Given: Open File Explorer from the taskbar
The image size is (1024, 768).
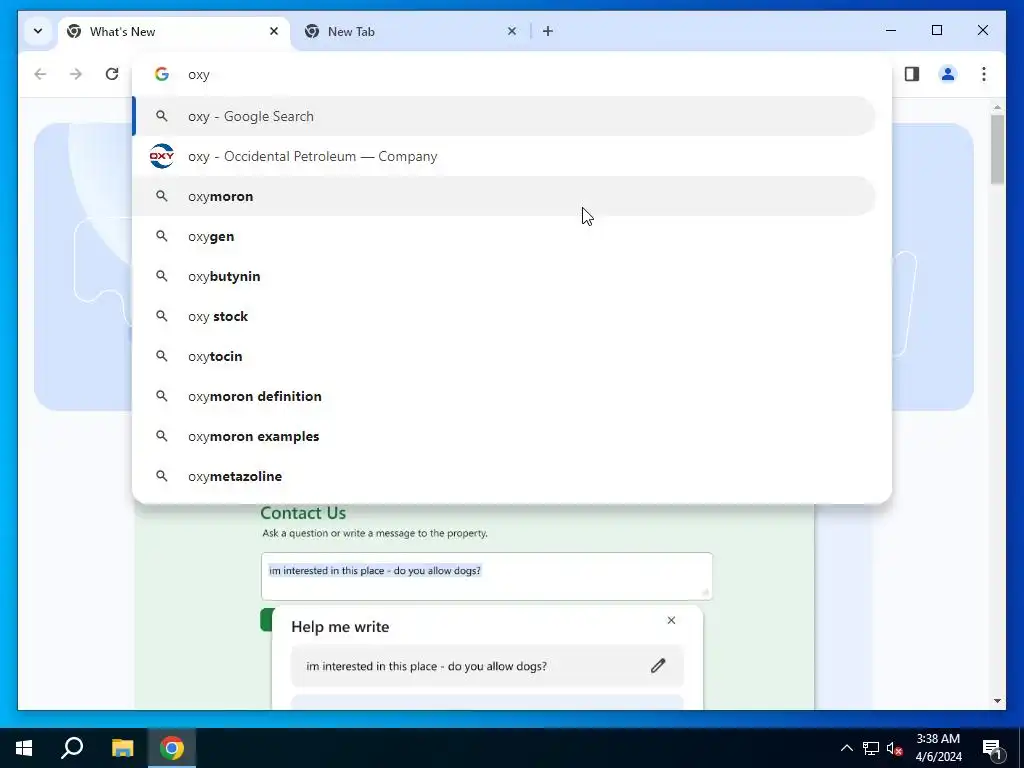Looking at the screenshot, I should click(122, 748).
